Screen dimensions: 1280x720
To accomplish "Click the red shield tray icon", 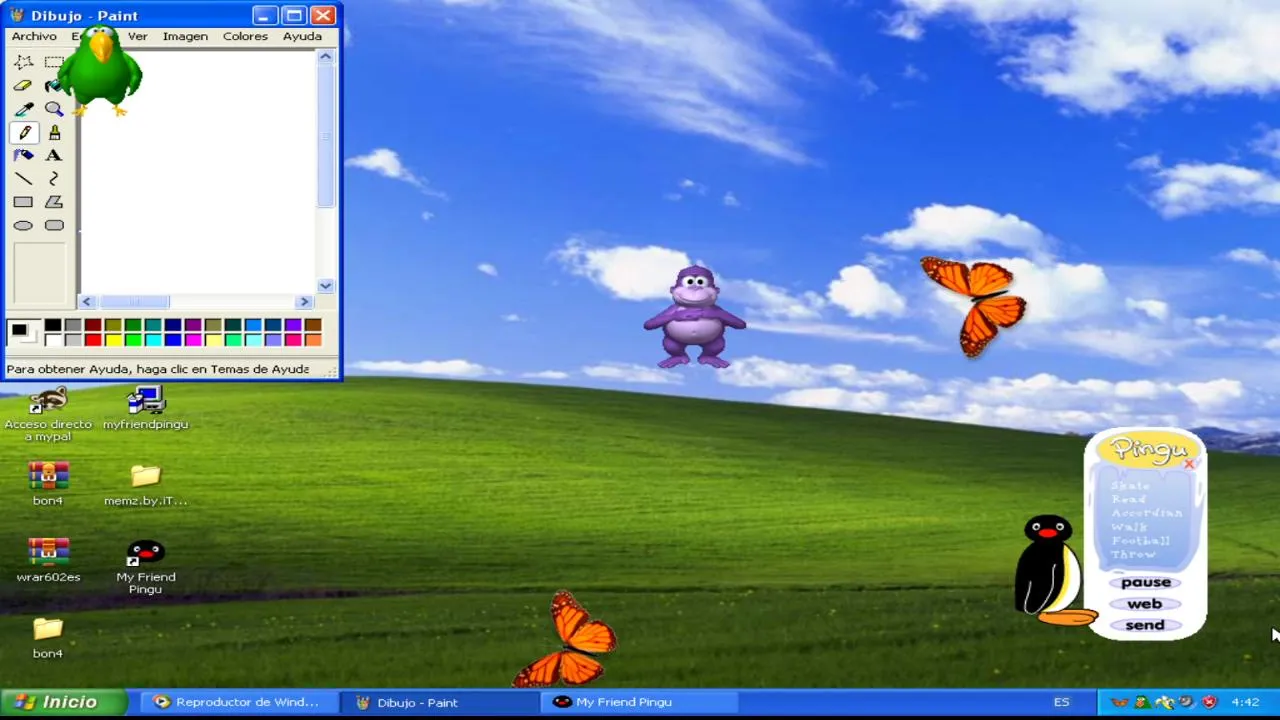I will click(x=1209, y=702).
